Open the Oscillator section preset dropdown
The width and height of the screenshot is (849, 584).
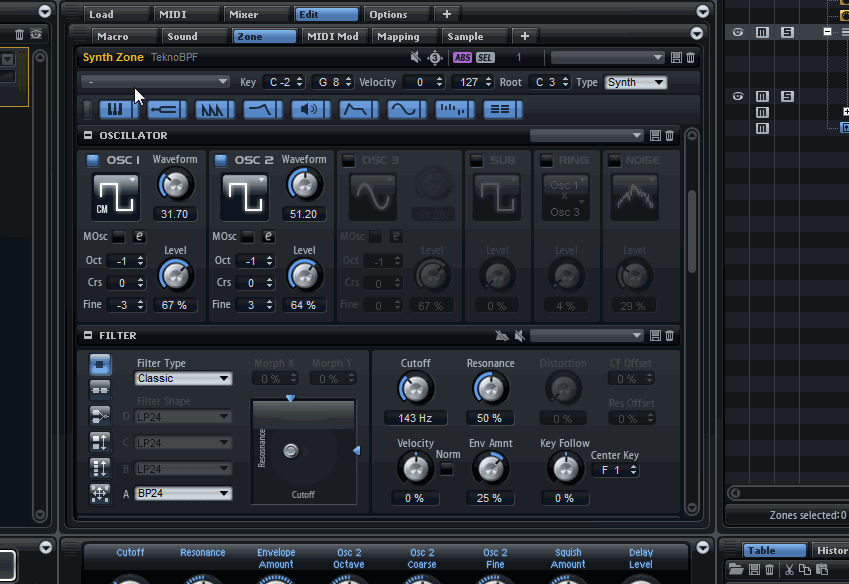click(x=586, y=135)
